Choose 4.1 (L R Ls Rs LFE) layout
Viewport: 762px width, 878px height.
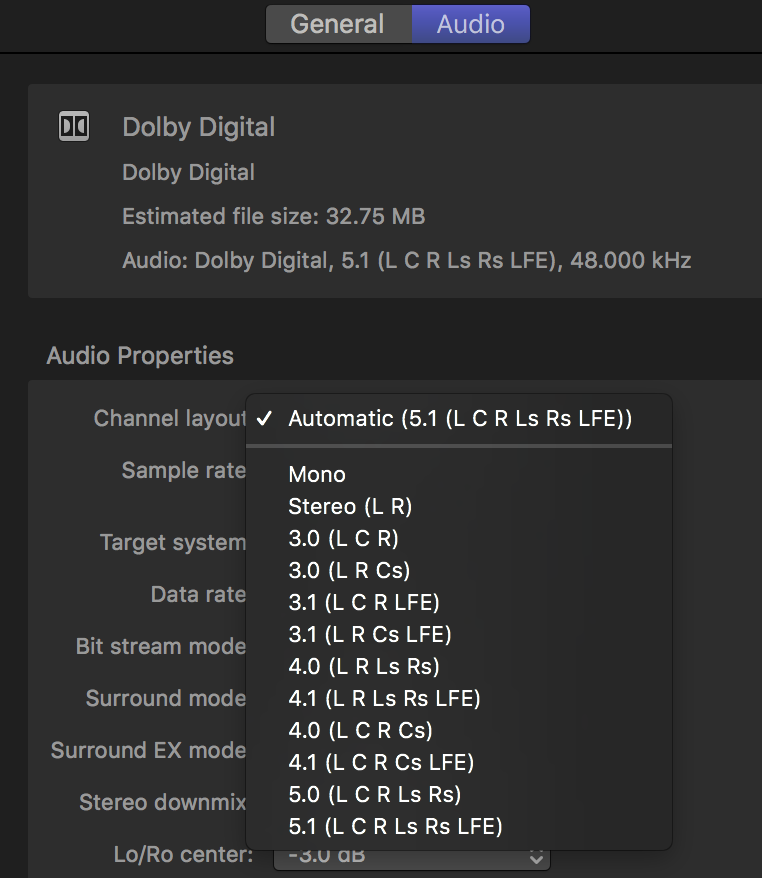(x=384, y=698)
